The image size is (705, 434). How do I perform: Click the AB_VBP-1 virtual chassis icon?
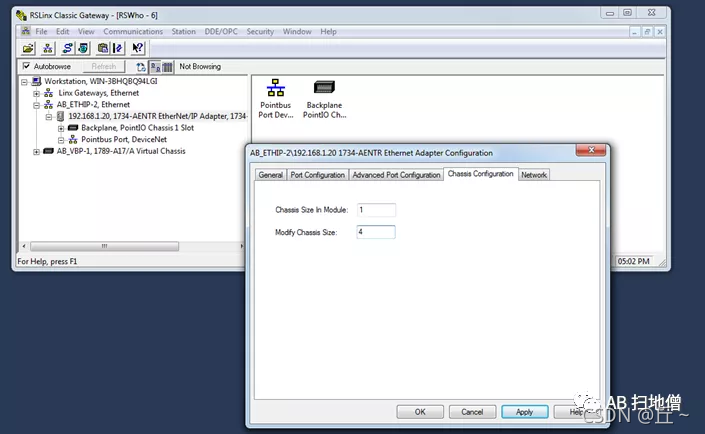pos(49,151)
